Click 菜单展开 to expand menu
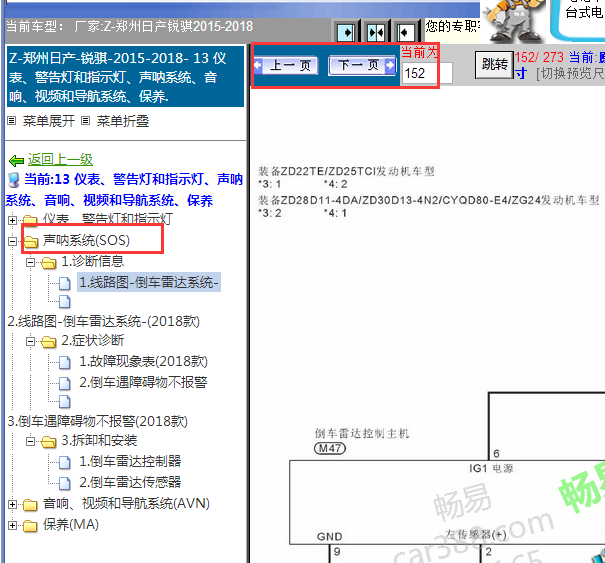Image resolution: width=605 pixels, height=563 pixels. (x=49, y=121)
